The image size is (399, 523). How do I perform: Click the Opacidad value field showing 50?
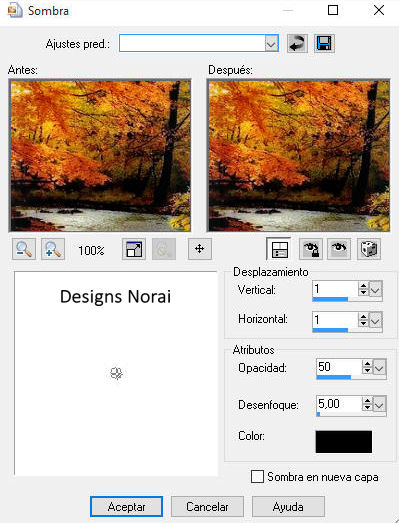coord(339,367)
